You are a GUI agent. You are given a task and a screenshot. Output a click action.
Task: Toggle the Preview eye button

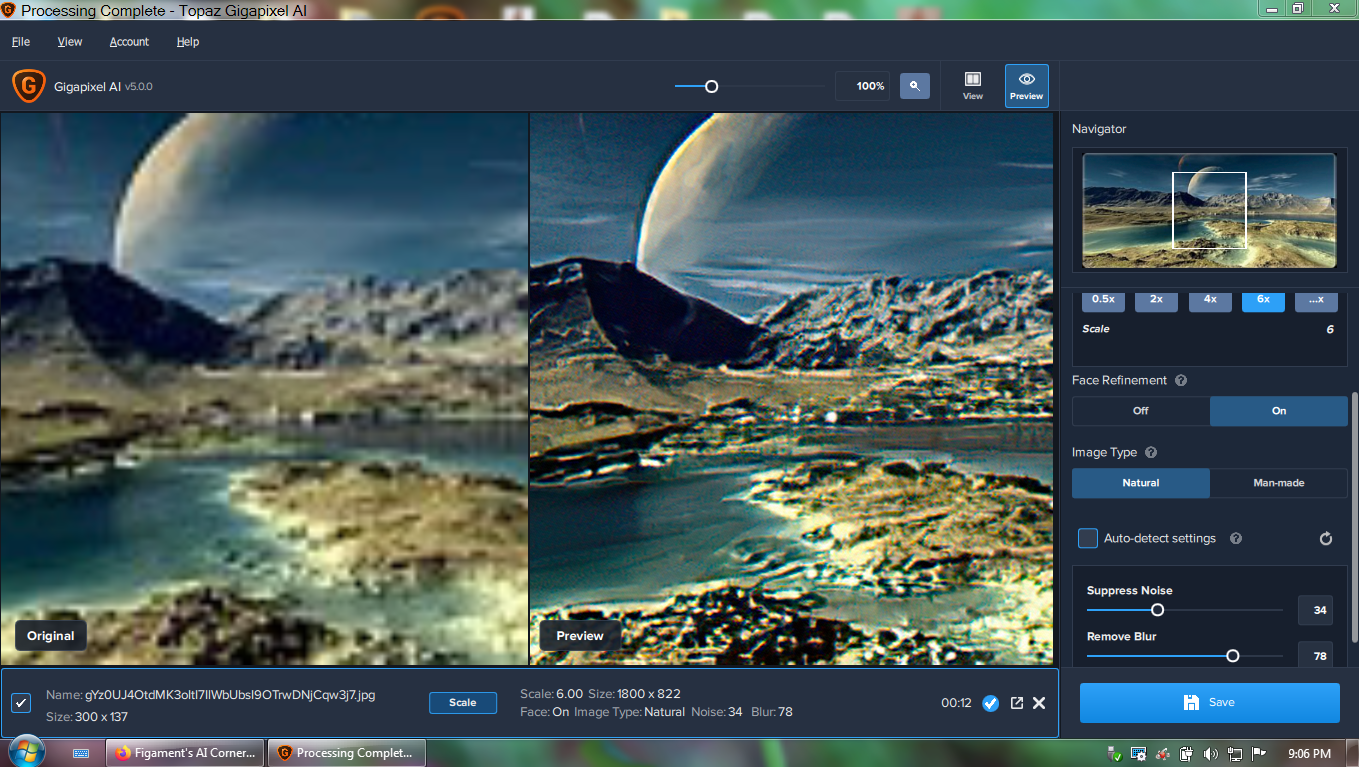point(1026,86)
